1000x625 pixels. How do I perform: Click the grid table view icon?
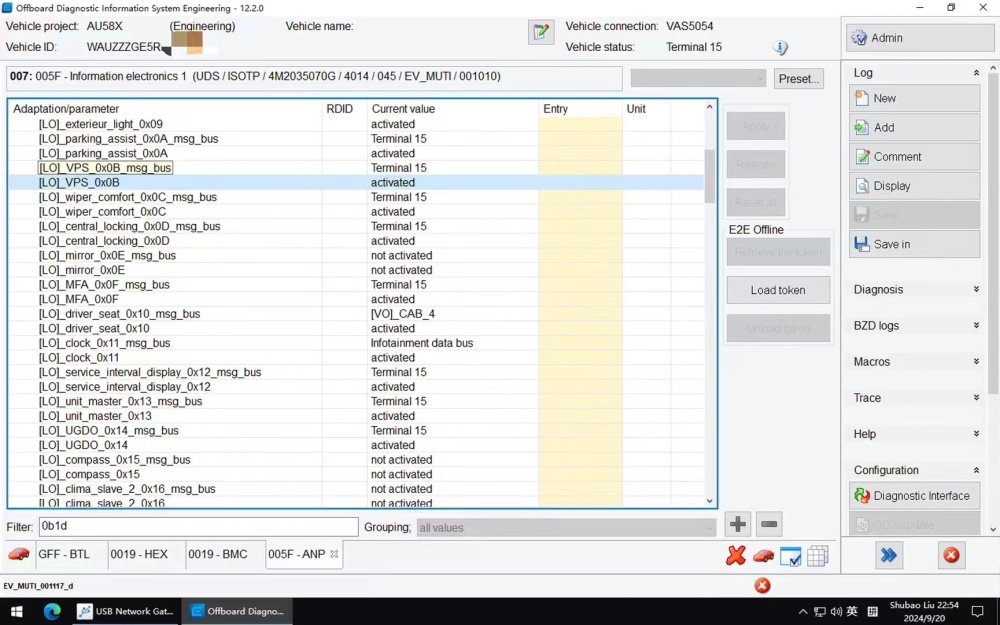pyautogui.click(x=818, y=556)
